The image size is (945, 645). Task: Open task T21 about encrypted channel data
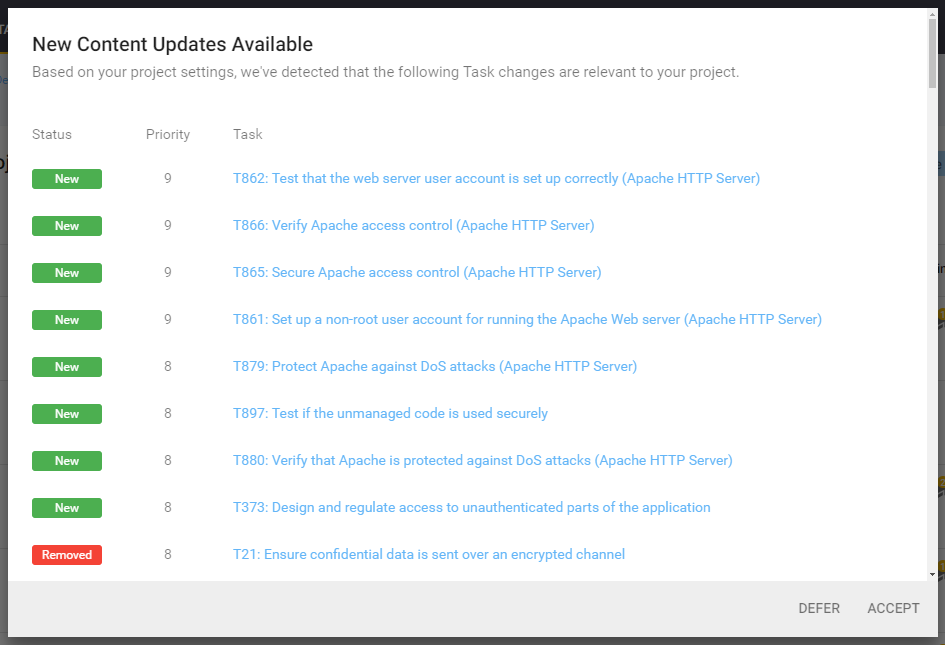(x=428, y=554)
